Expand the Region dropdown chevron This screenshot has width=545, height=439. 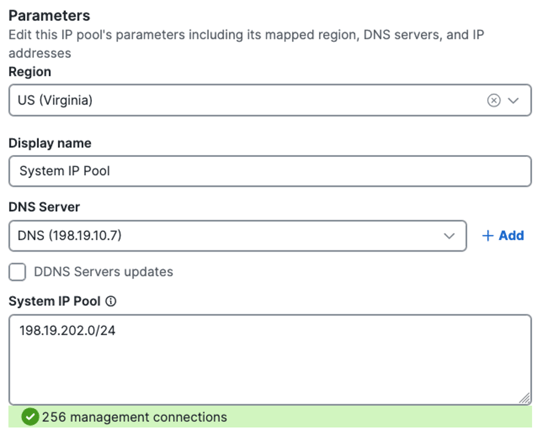point(513,100)
